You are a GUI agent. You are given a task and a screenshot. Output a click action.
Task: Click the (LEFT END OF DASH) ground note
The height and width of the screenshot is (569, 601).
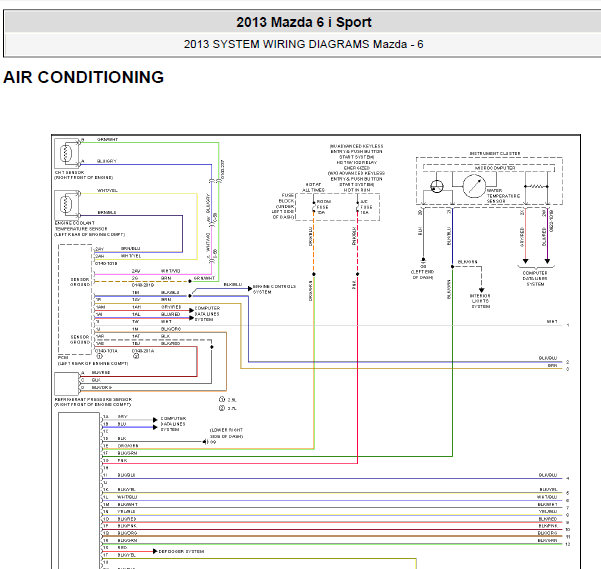click(x=423, y=275)
